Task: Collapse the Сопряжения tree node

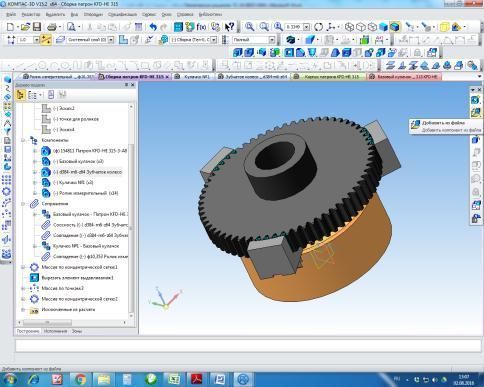Action: 23,204
